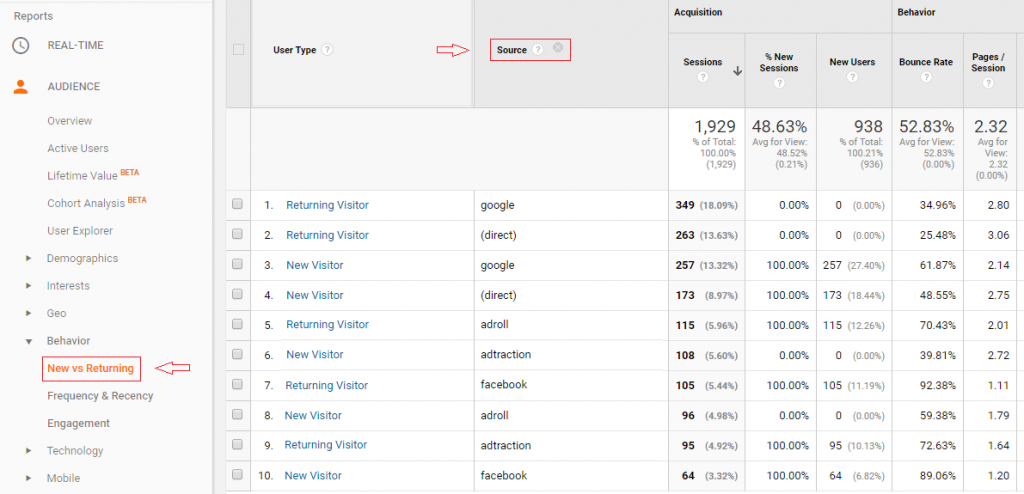Screen dimensions: 1024x494
Task: Click the Audience person icon
Action: (x=21, y=87)
